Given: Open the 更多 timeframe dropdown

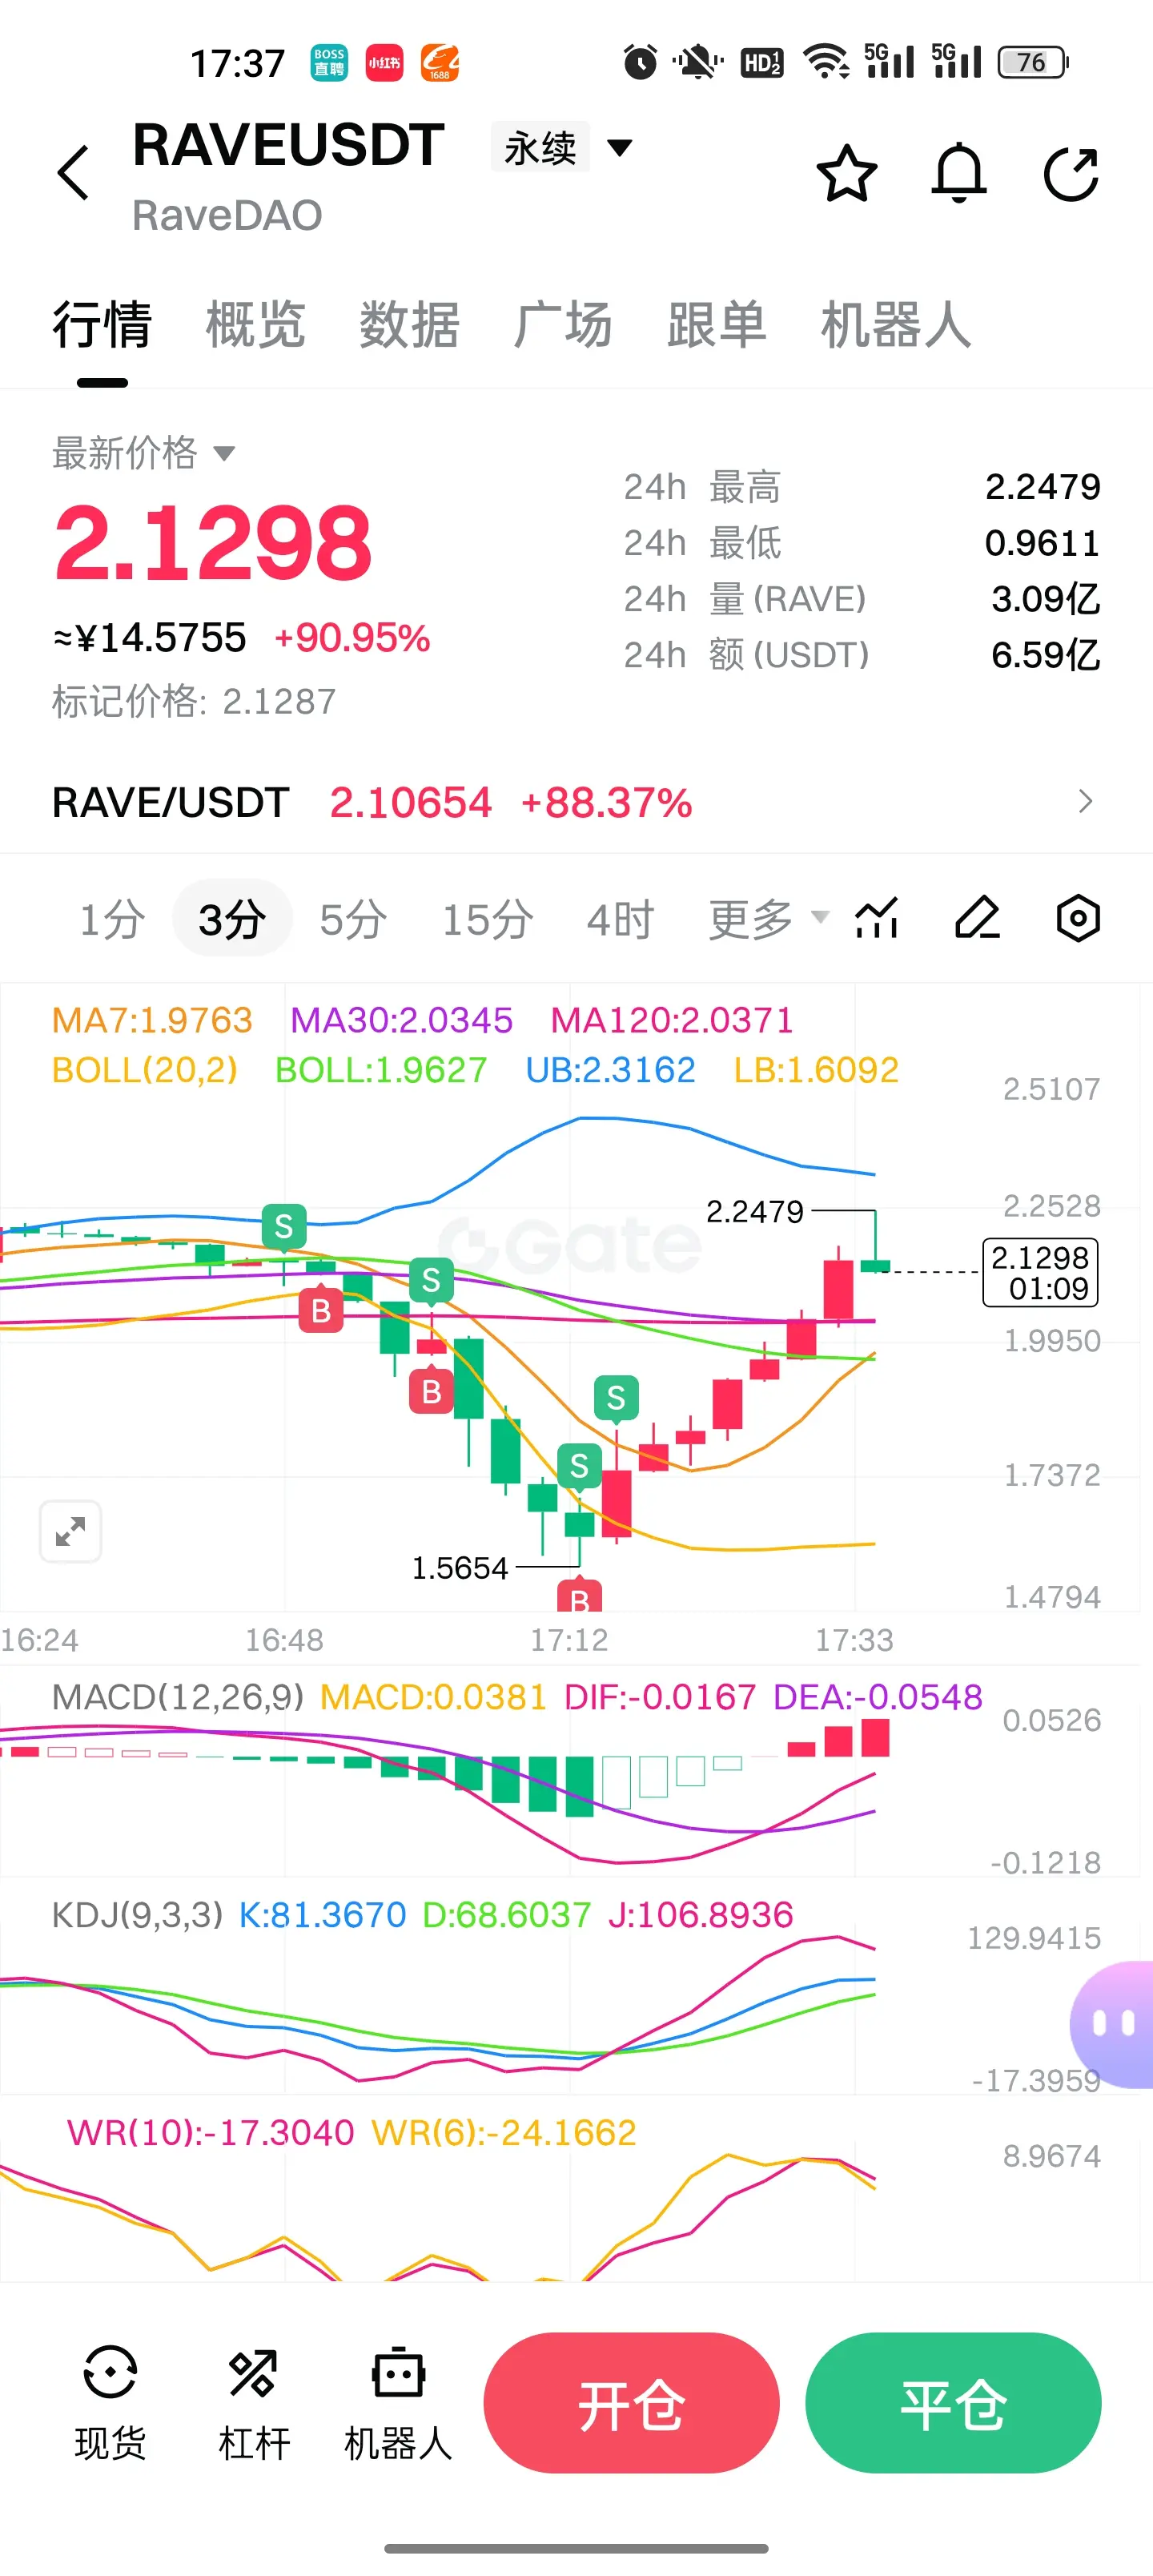Looking at the screenshot, I should [768, 918].
